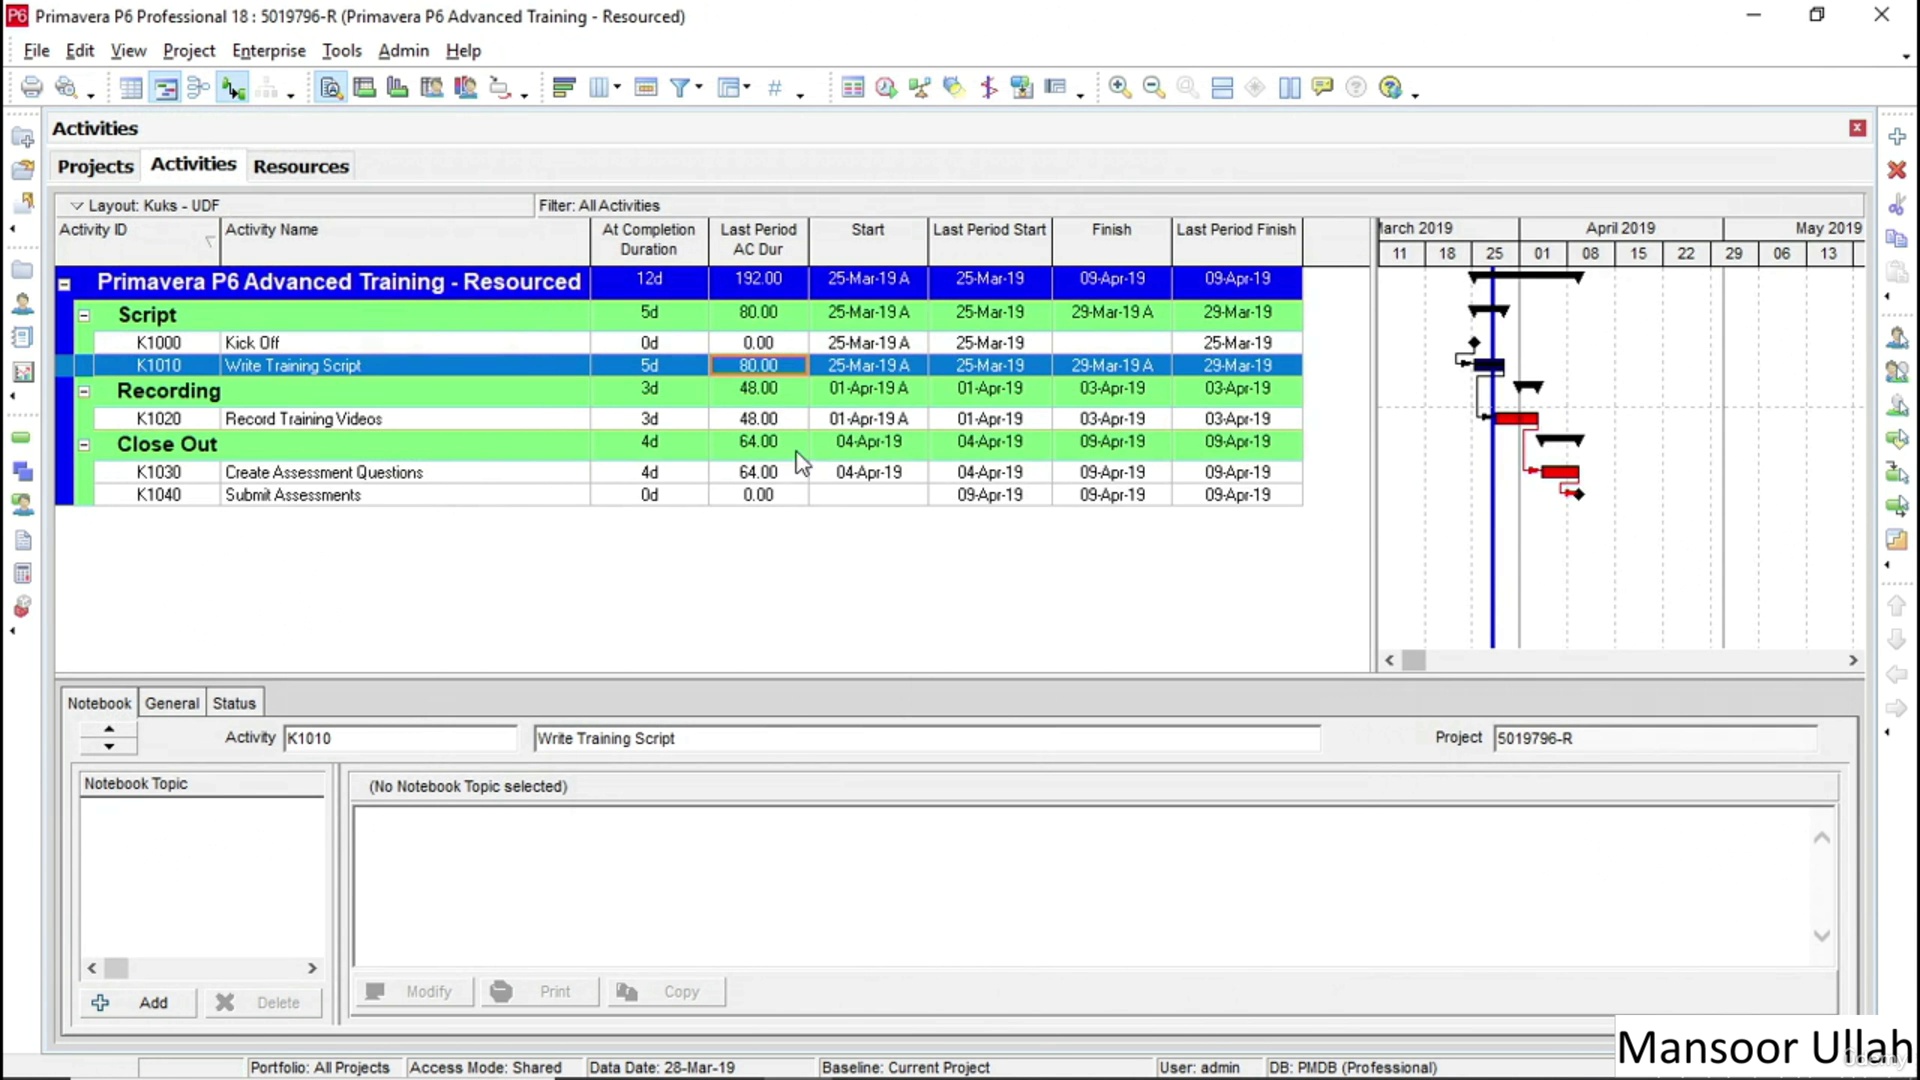This screenshot has width=1920, height=1080.
Task: Collapse the Primavera P6 Advanced Training project group
Action: (65, 284)
